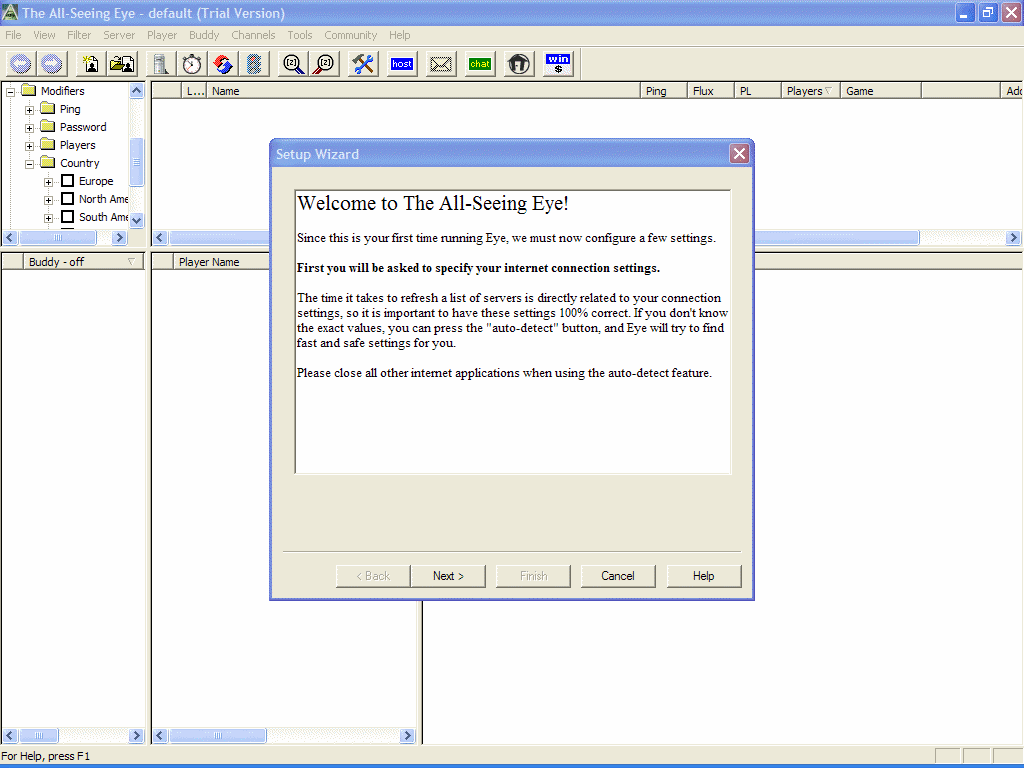This screenshot has width=1024, height=768.
Task: Collapse the Country tree node
Action: coord(29,164)
